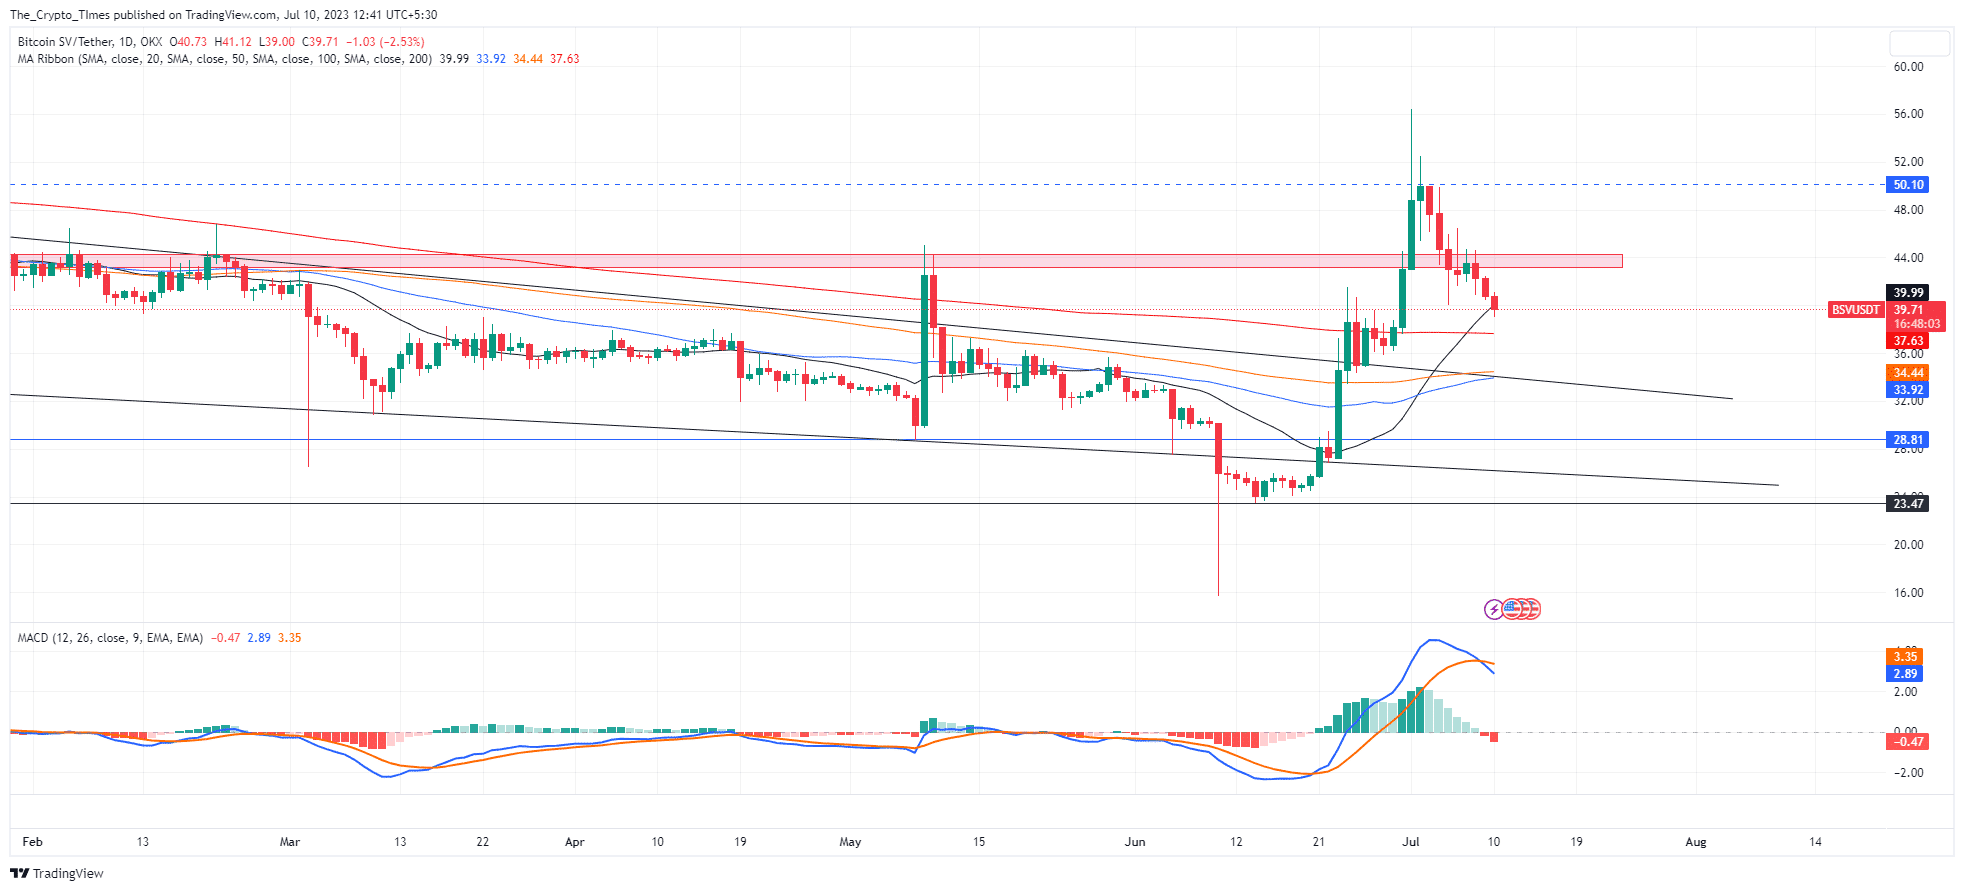Click the MA Ribbon indicator legend name
This screenshot has height=891, width=1964.
point(225,59)
